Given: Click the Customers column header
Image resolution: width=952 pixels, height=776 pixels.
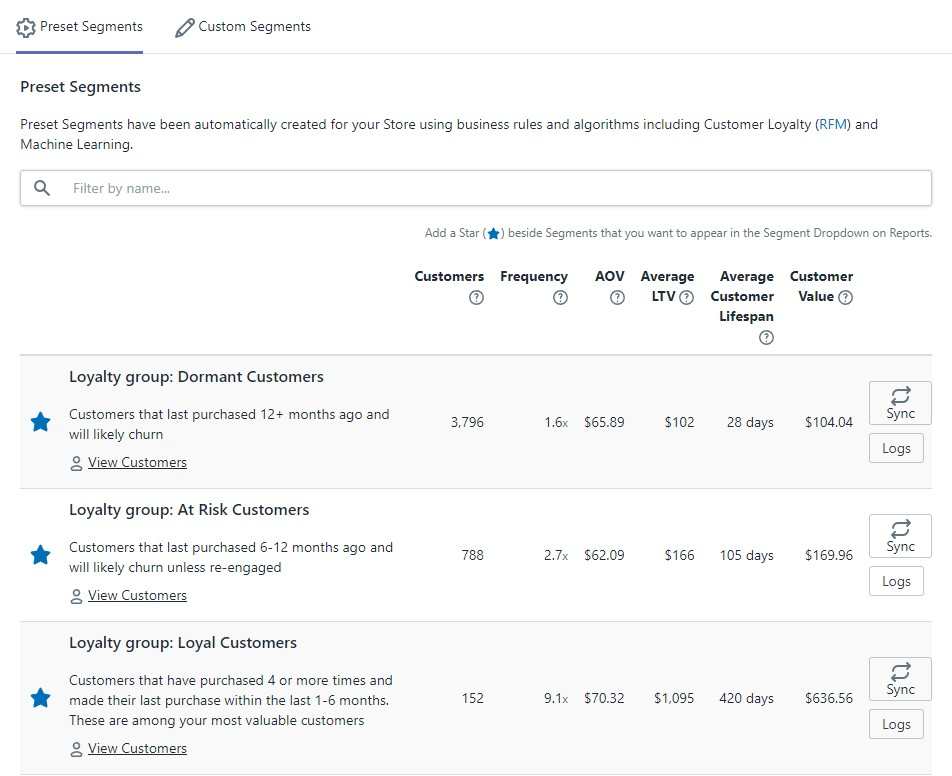Looking at the screenshot, I should [x=449, y=277].
